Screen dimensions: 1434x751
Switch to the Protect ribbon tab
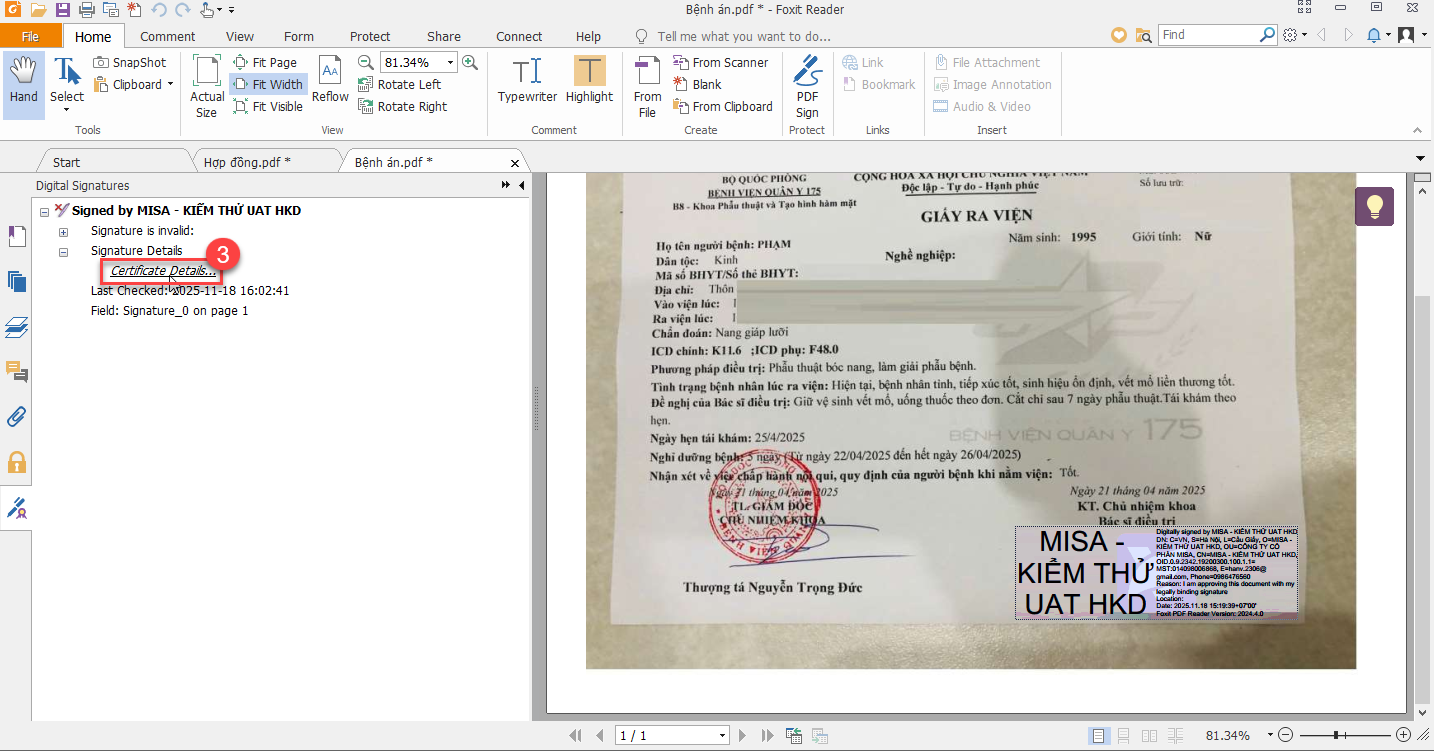coord(370,36)
